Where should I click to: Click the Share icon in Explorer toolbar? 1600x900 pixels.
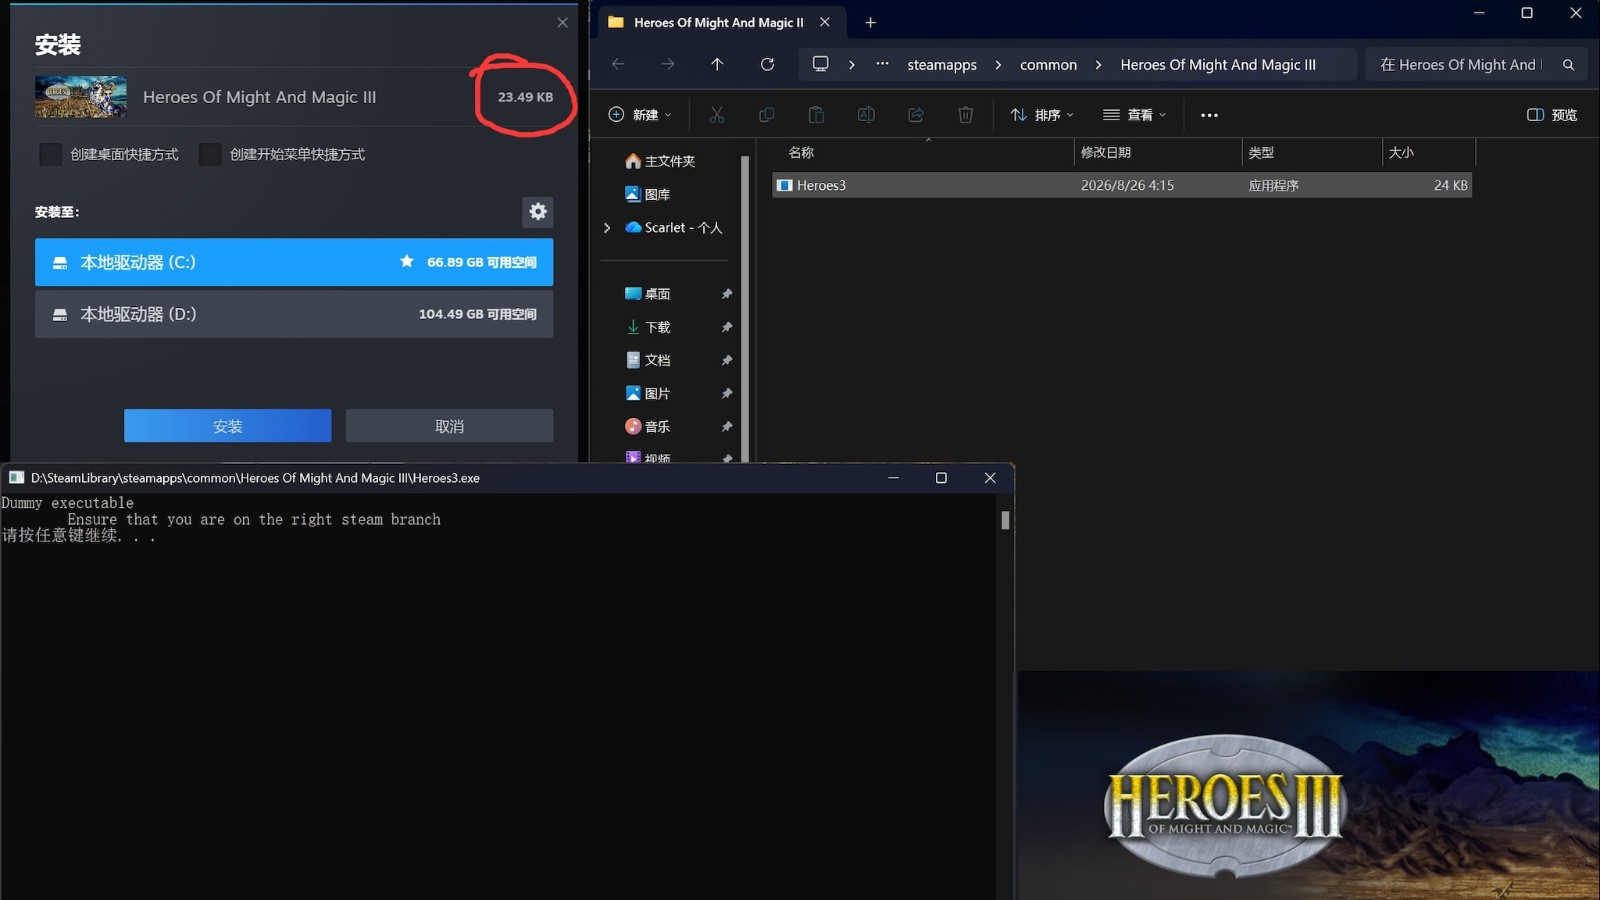click(916, 115)
